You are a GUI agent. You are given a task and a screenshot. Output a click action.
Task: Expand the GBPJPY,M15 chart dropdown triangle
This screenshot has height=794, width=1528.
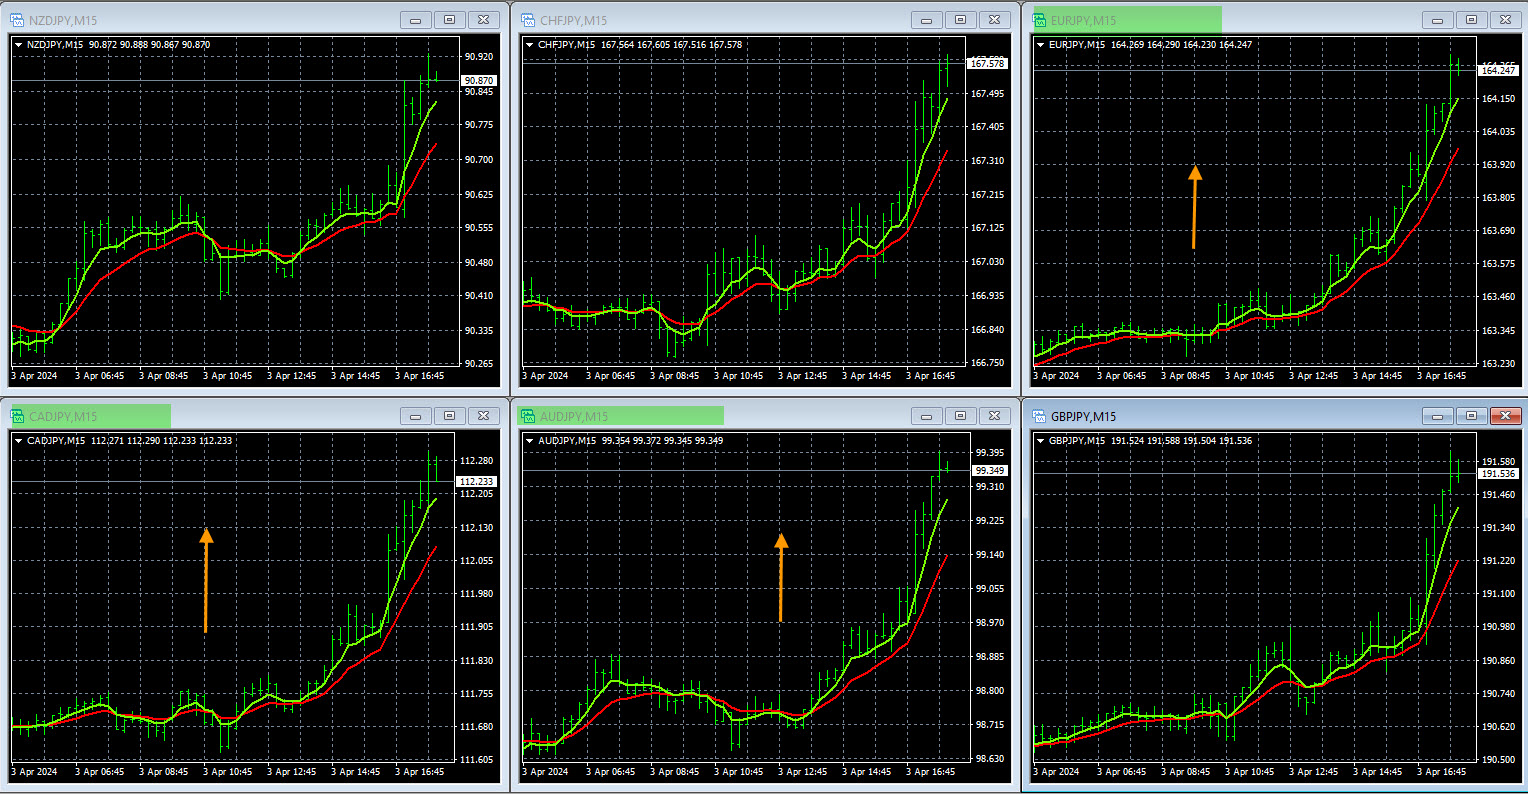point(1040,441)
